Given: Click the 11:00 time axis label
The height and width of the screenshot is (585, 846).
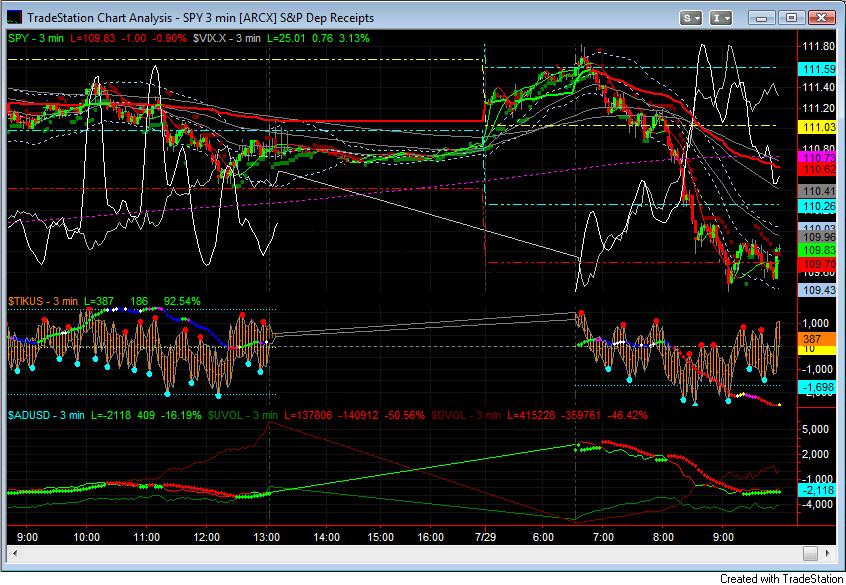Looking at the screenshot, I should coord(146,537).
